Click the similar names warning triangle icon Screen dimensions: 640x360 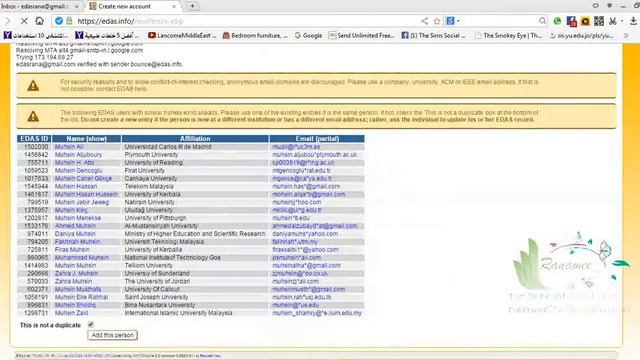tap(33, 116)
